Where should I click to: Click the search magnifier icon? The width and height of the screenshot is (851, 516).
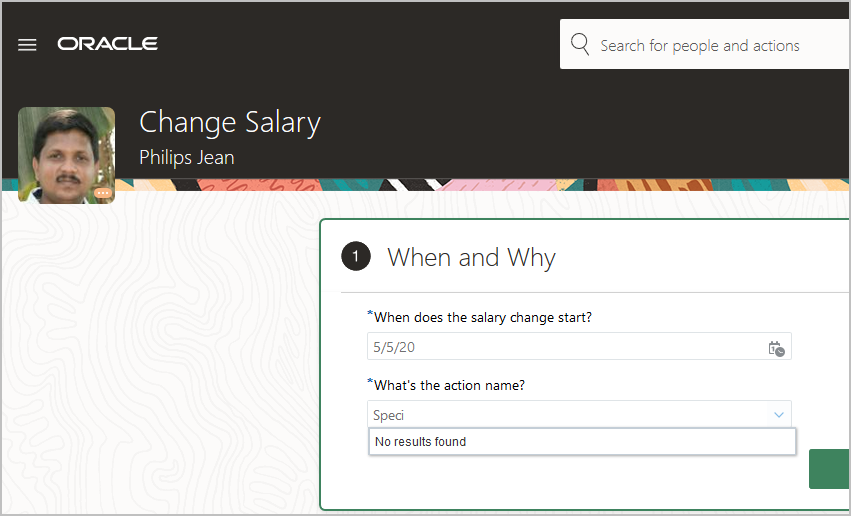coord(579,44)
